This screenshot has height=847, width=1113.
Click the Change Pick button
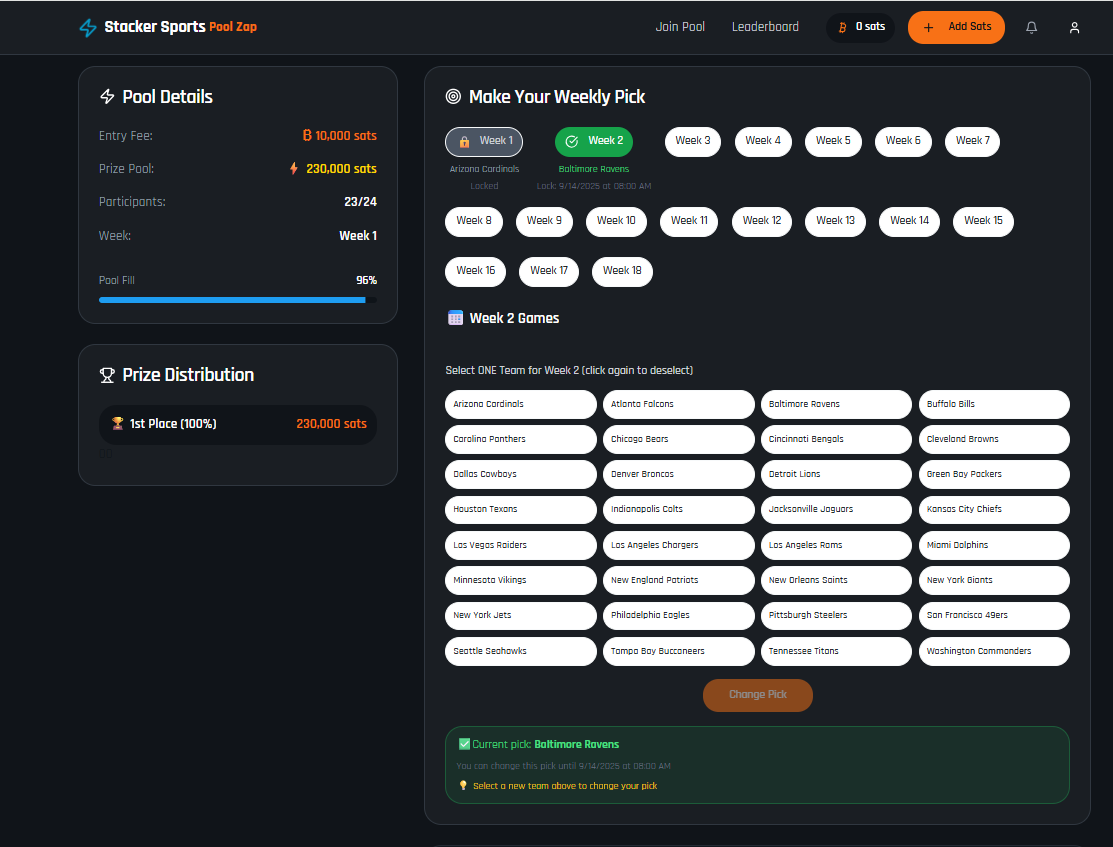click(x=757, y=695)
